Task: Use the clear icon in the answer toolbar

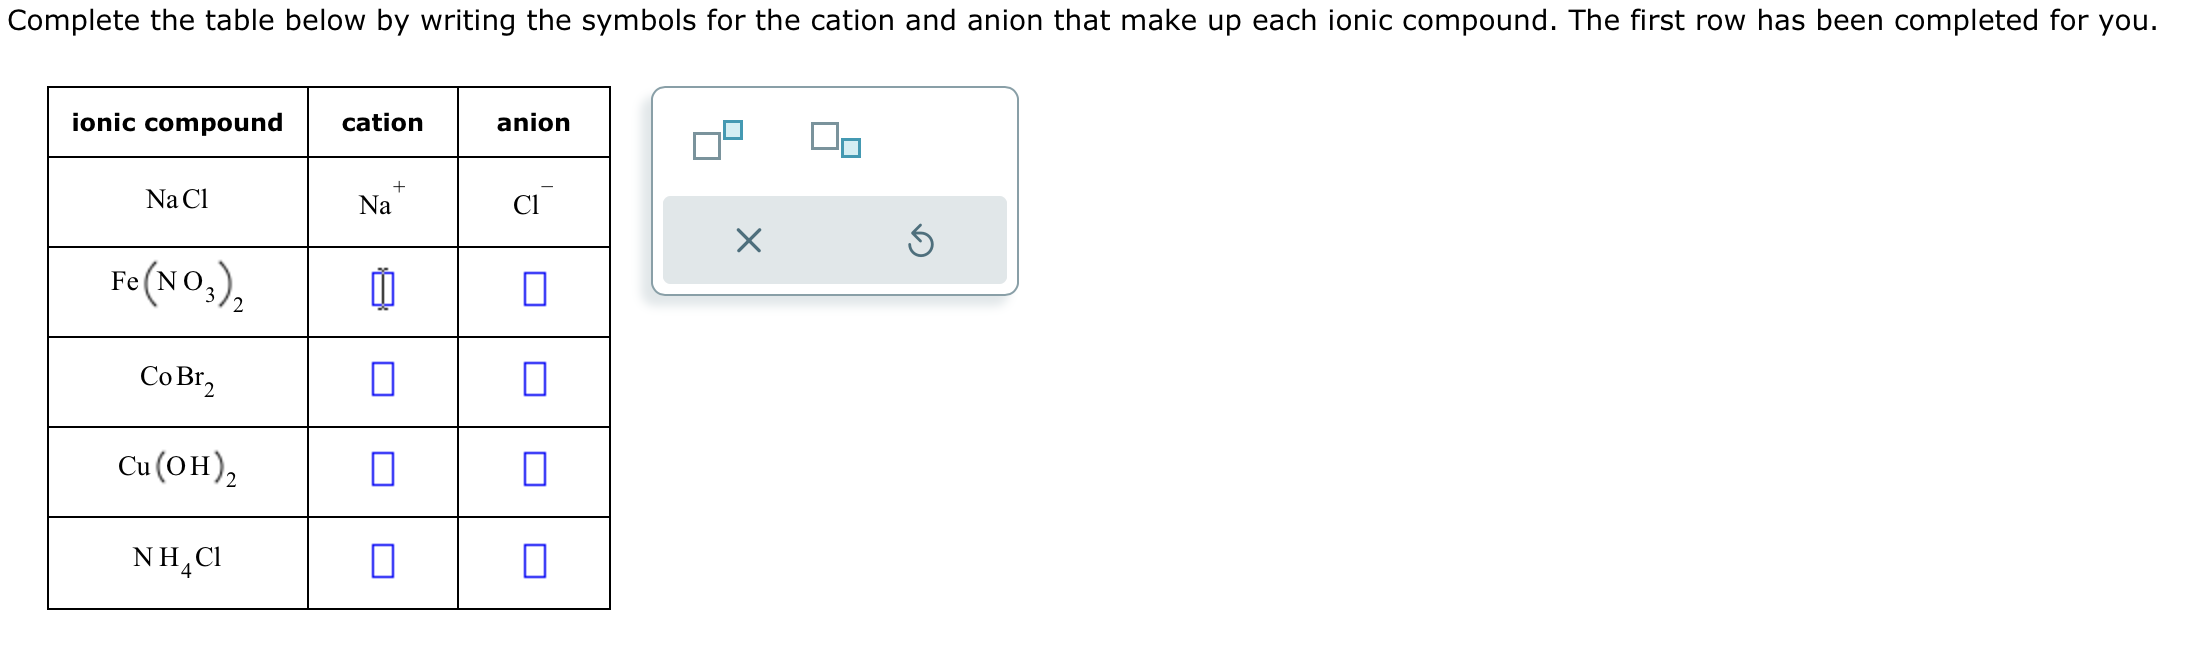Action: (748, 240)
